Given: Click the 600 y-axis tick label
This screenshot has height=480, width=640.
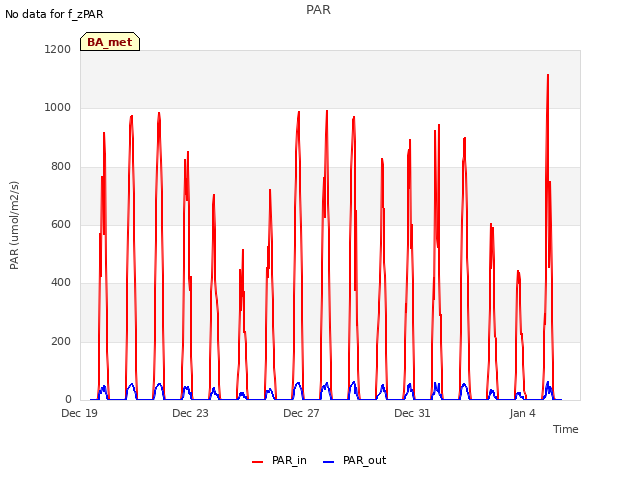Looking at the screenshot, I should click(61, 224).
